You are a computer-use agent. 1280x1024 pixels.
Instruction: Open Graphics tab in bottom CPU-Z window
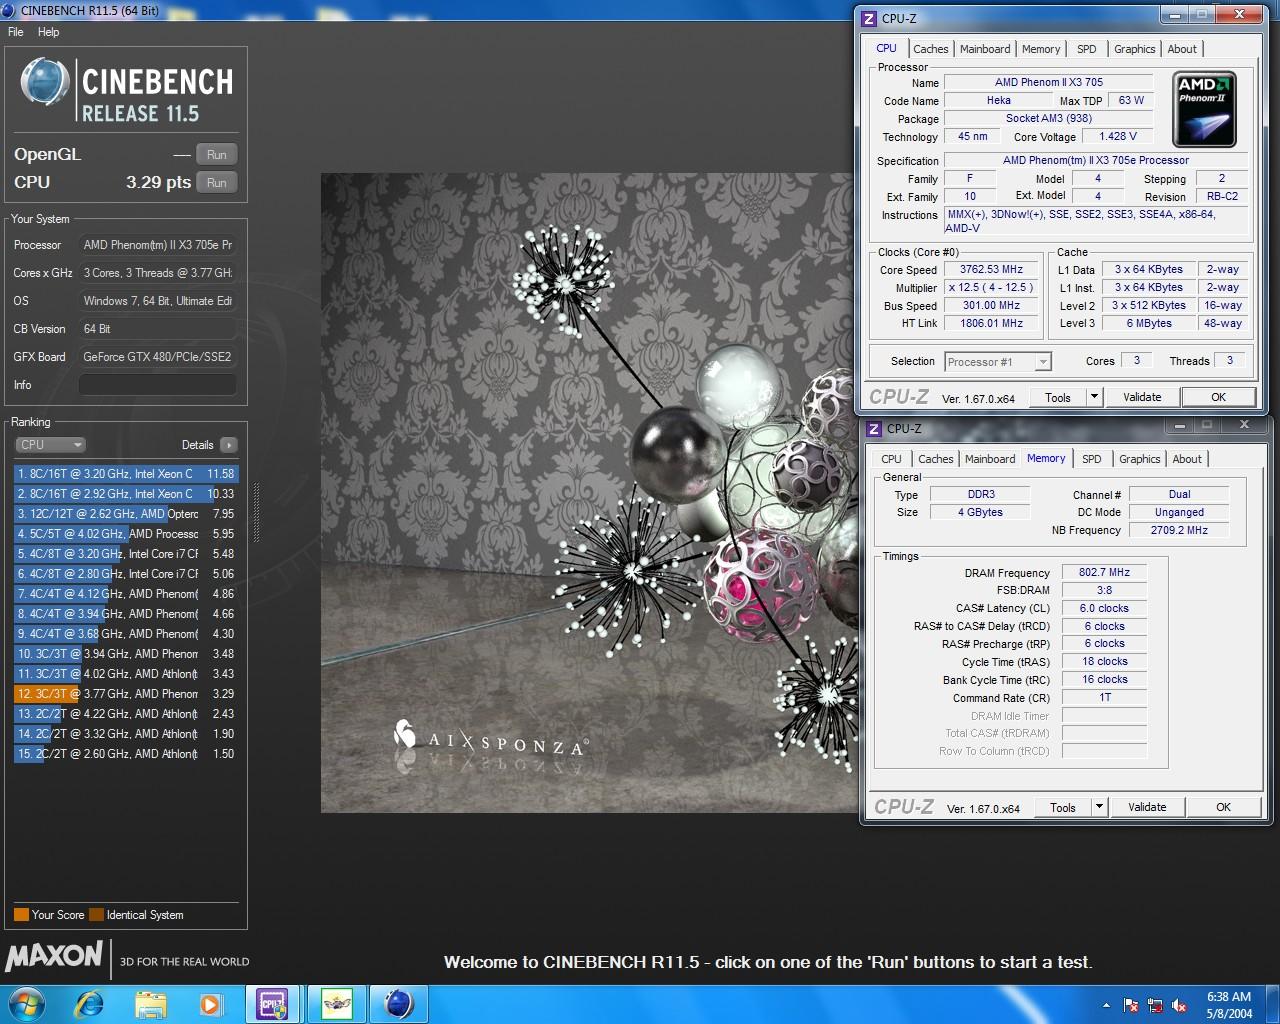coord(1139,459)
